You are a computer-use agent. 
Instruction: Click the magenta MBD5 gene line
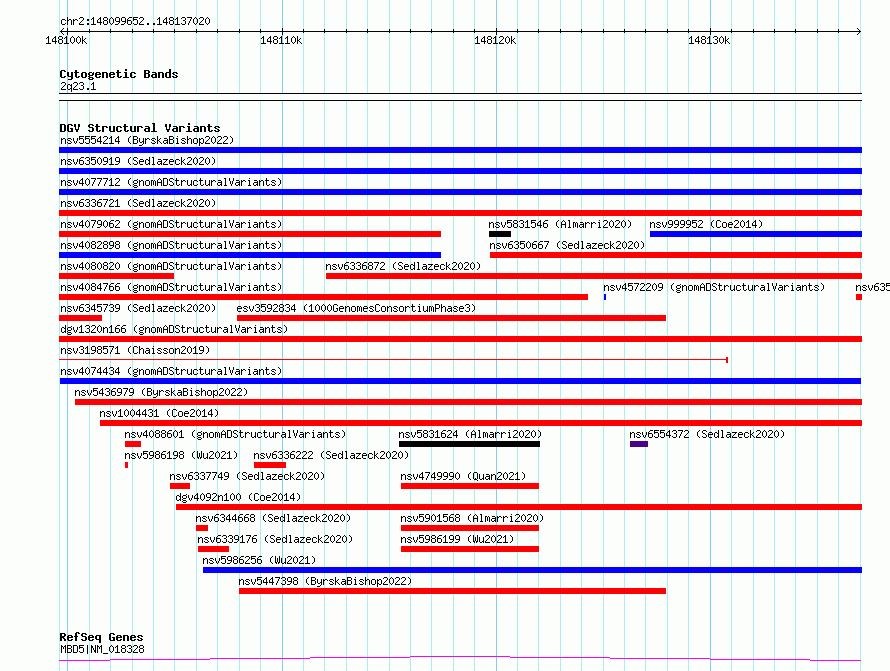(x=460, y=659)
